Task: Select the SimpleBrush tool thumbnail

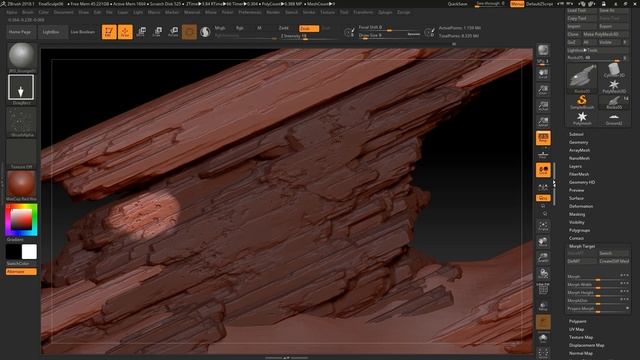Action: tap(582, 102)
